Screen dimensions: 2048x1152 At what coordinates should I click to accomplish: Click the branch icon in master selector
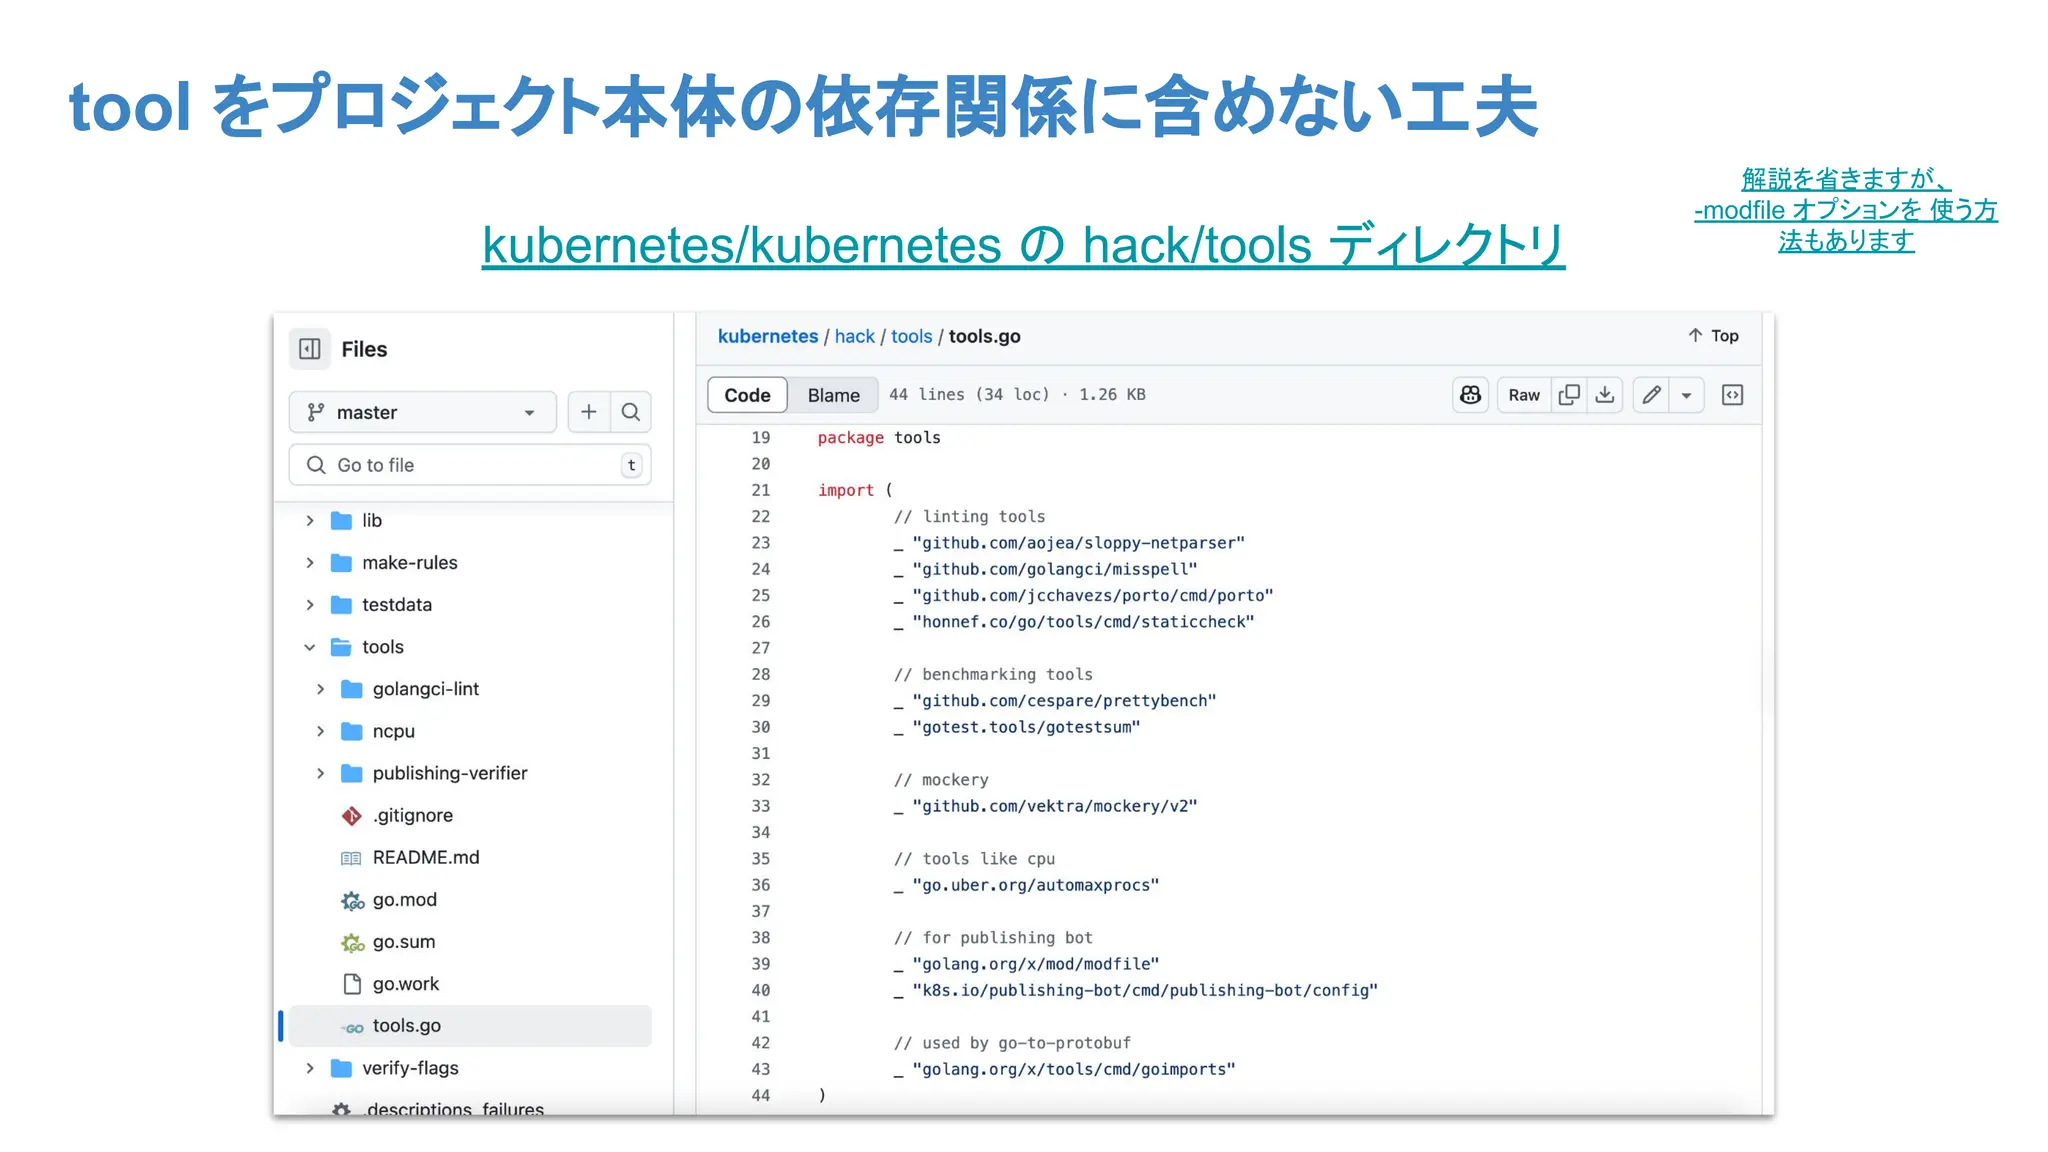[x=316, y=412]
